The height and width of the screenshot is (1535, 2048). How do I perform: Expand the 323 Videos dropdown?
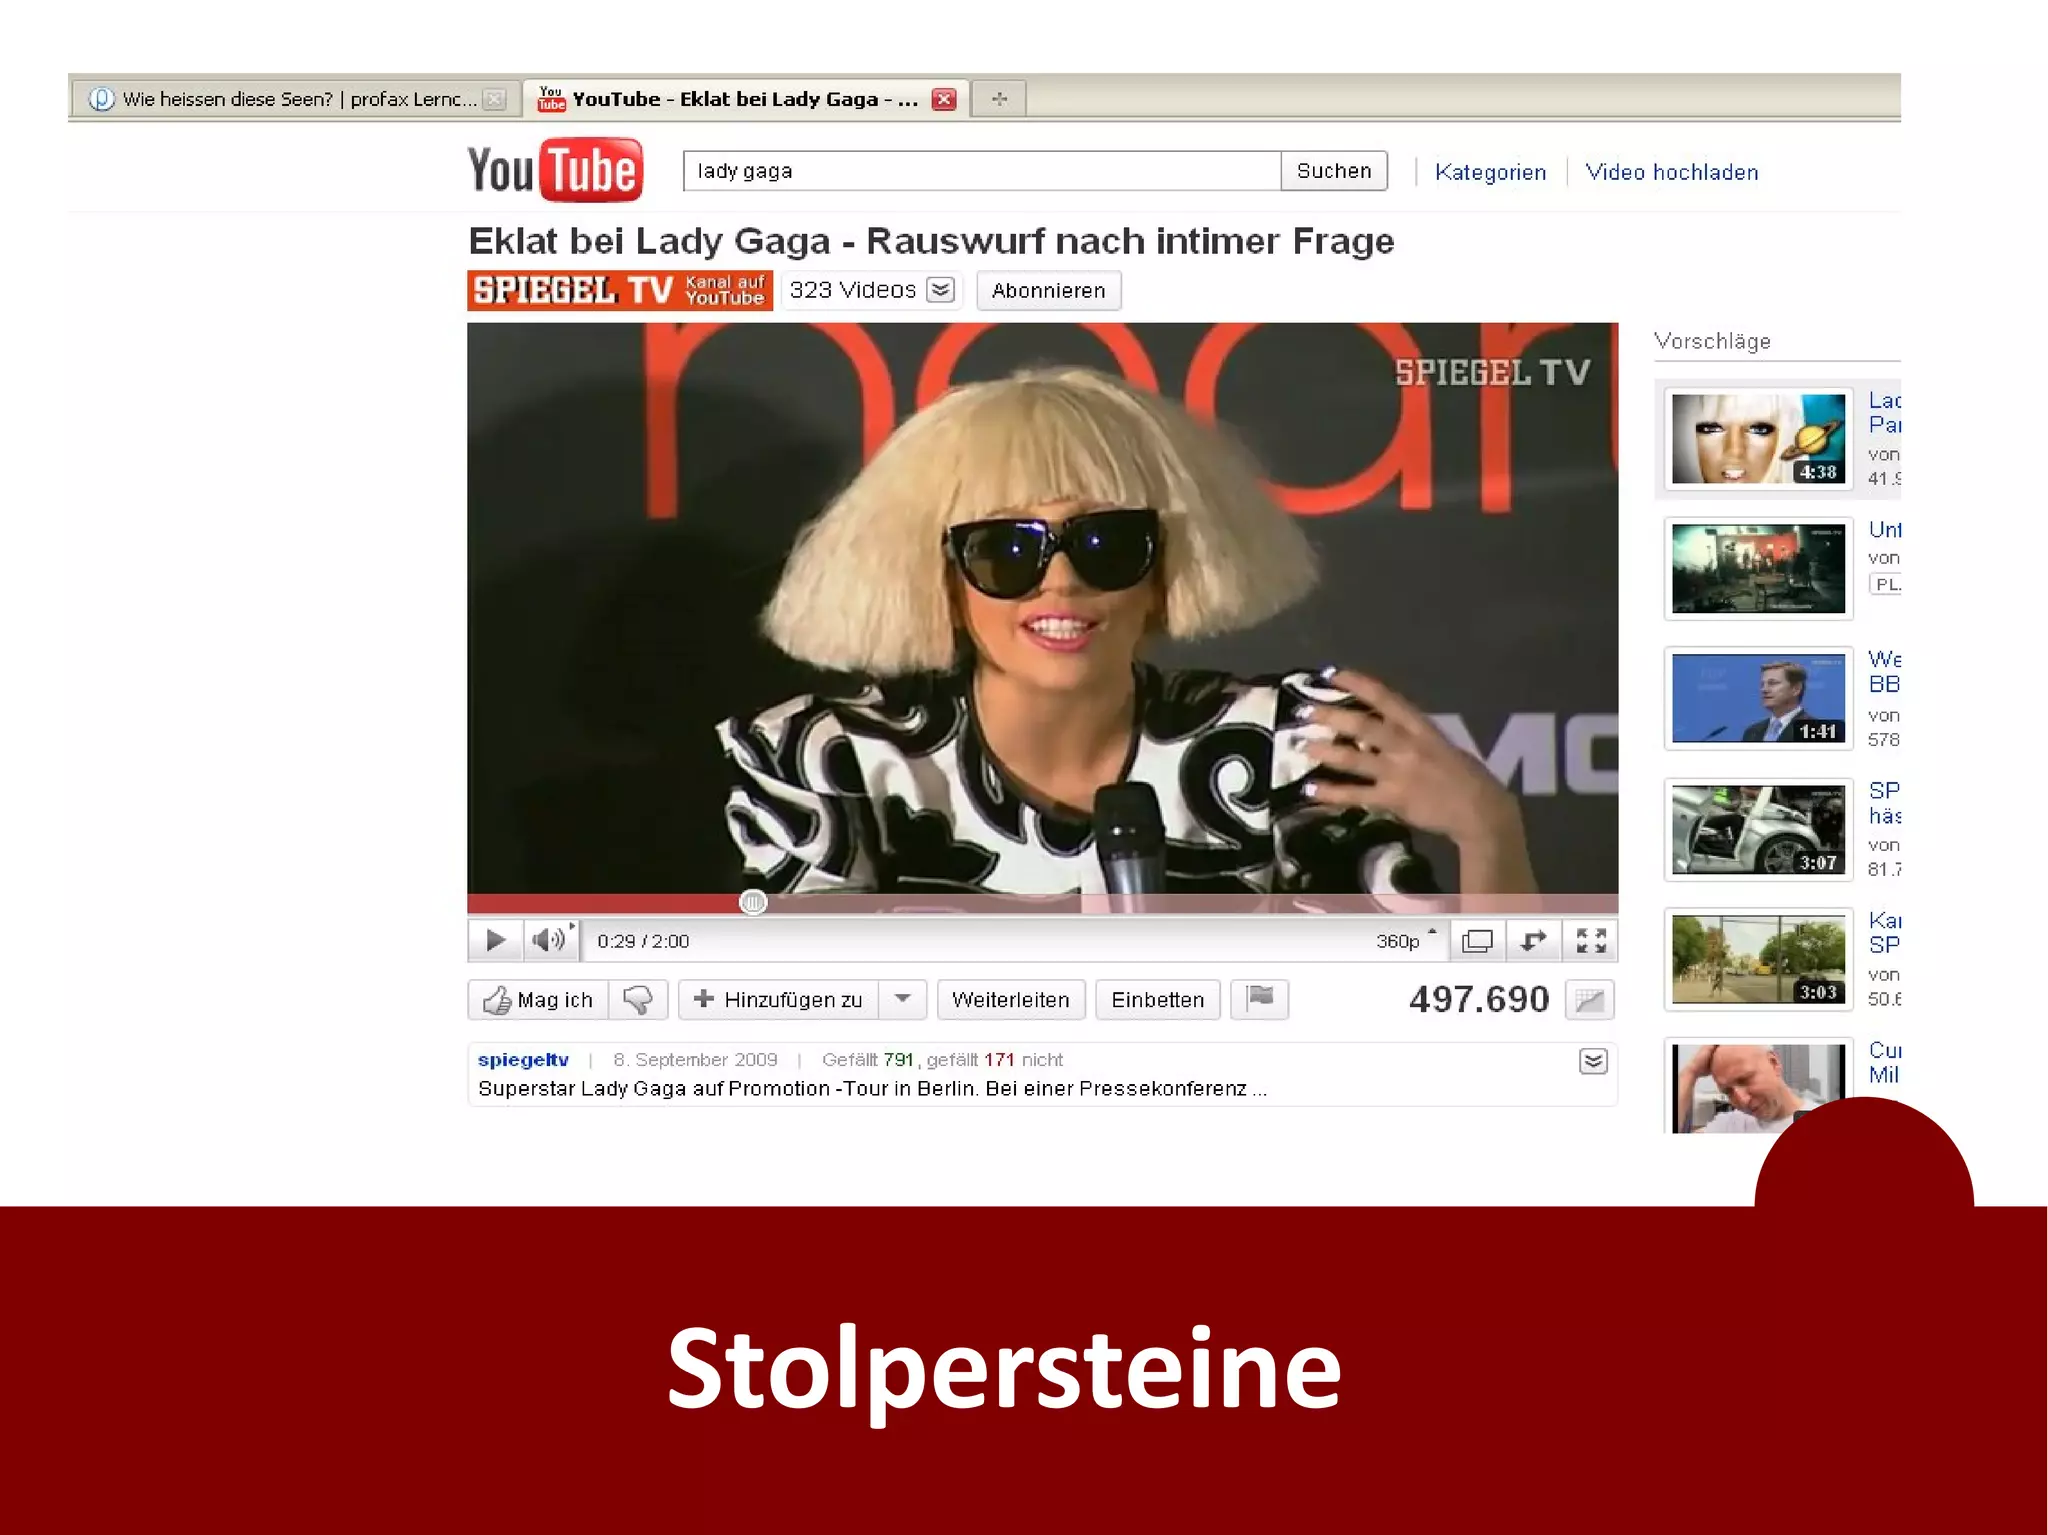click(940, 290)
